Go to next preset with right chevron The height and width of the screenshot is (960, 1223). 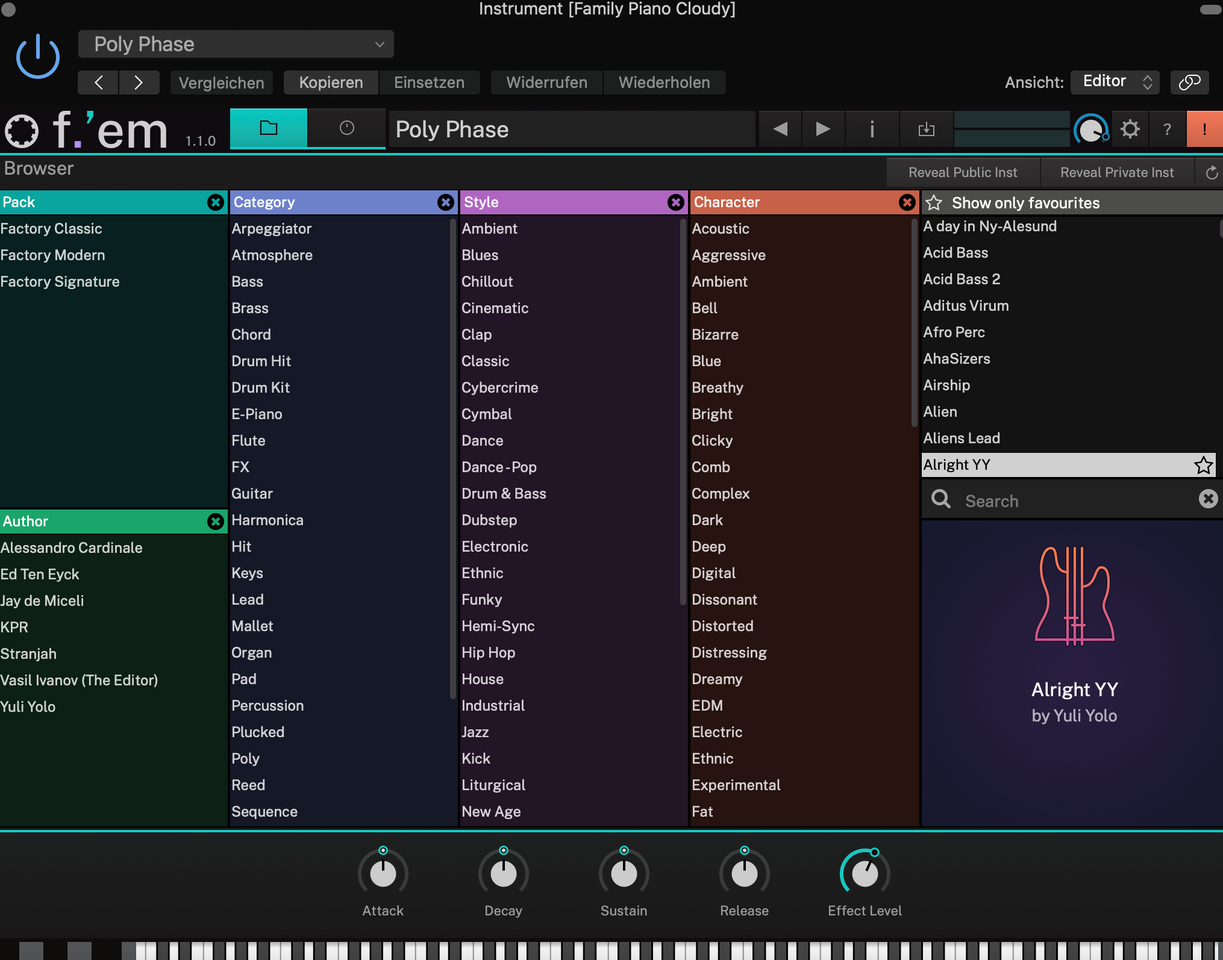138,83
